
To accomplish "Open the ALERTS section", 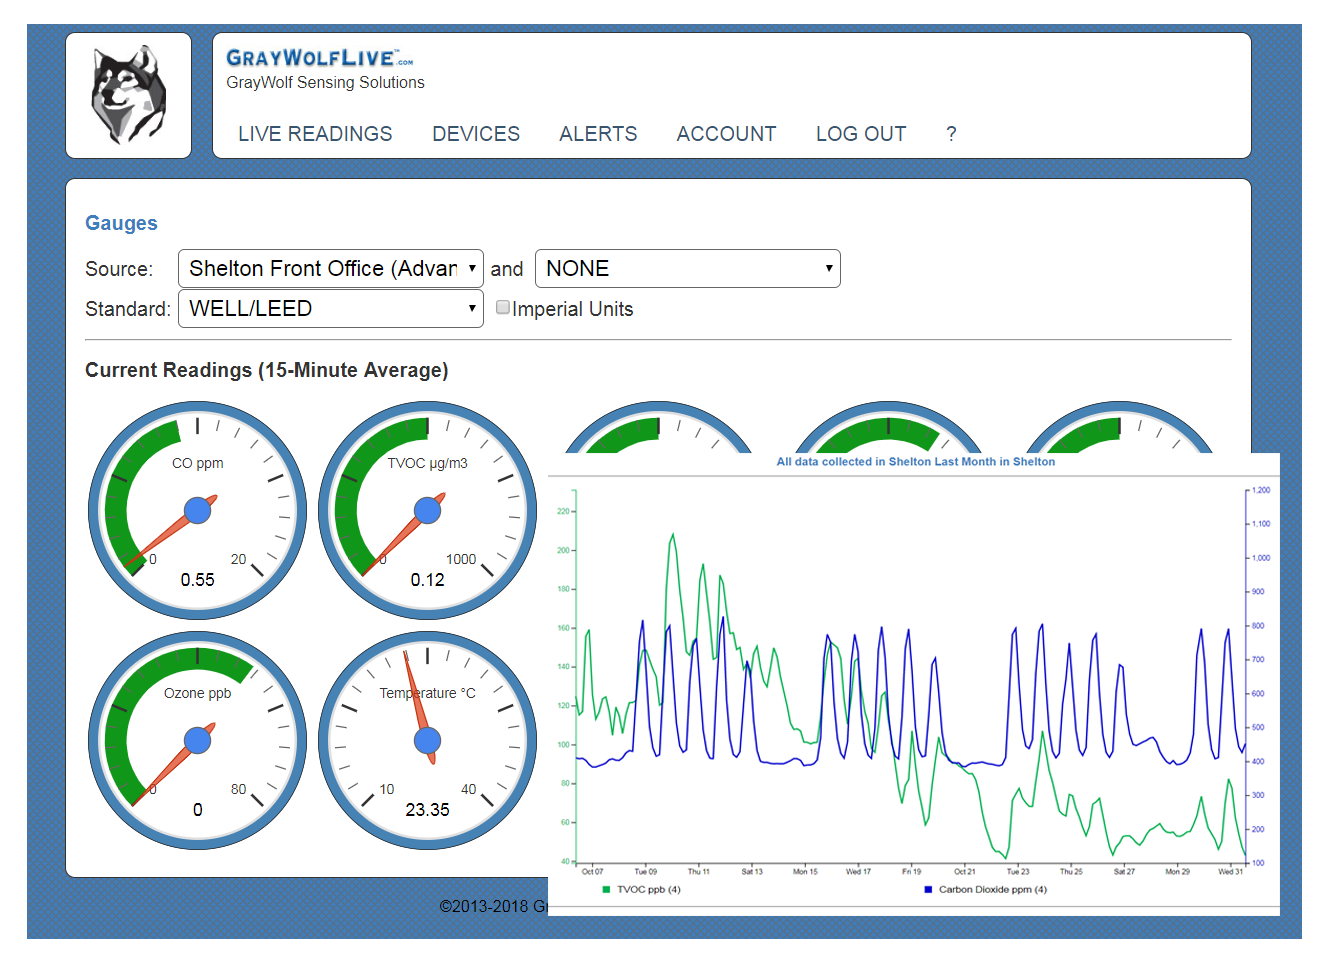I will point(598,134).
